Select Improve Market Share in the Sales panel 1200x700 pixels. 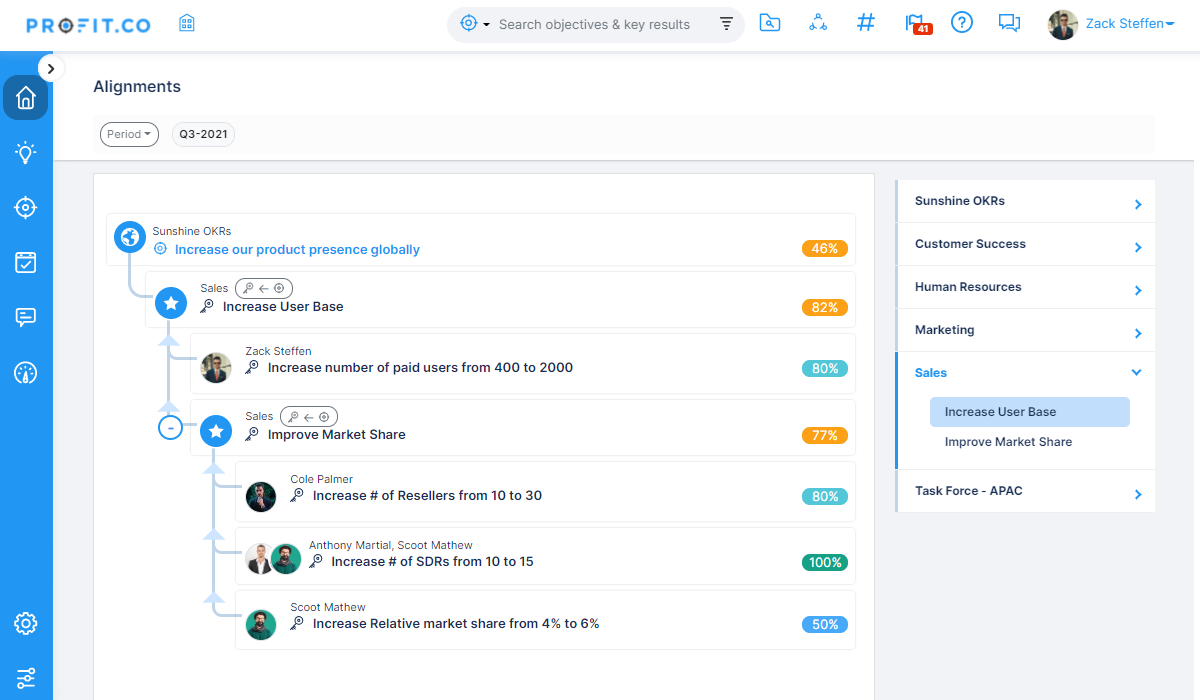[1008, 441]
